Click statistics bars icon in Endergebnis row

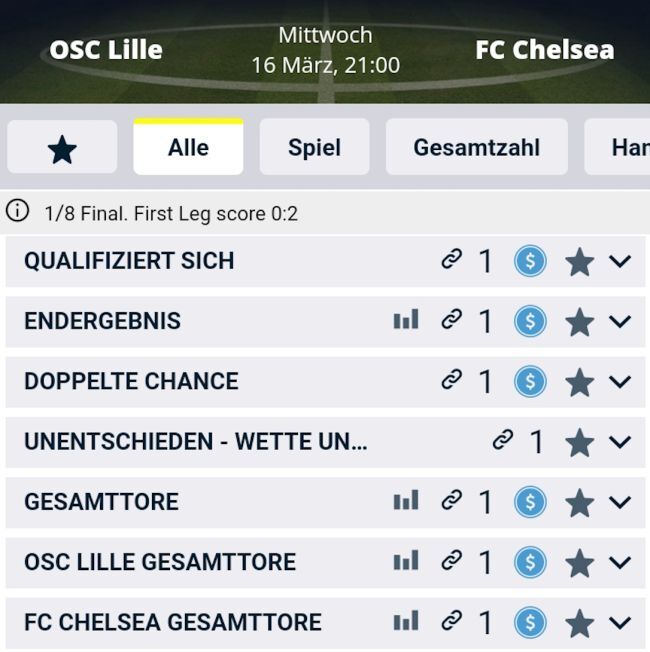pos(405,320)
